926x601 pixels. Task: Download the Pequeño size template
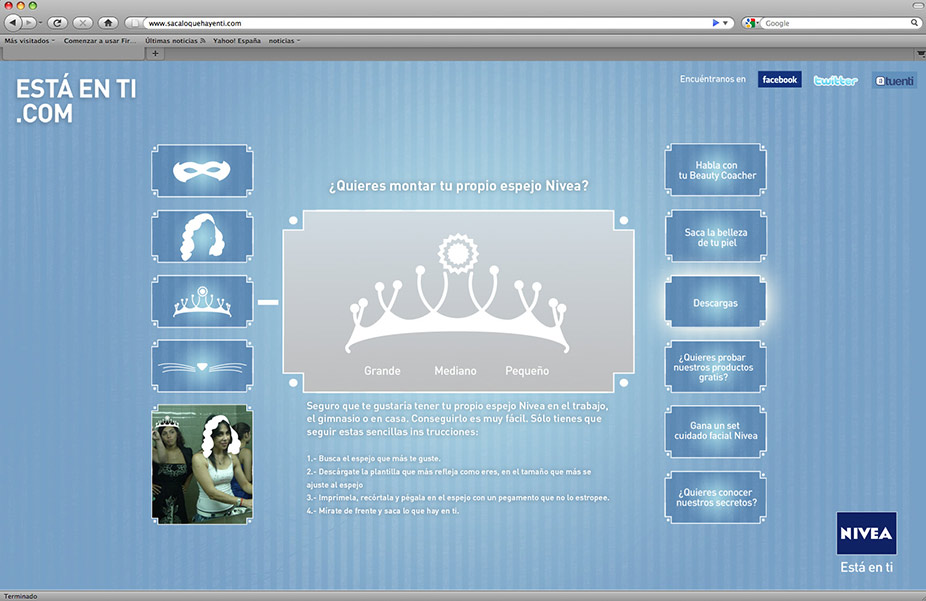[x=527, y=371]
